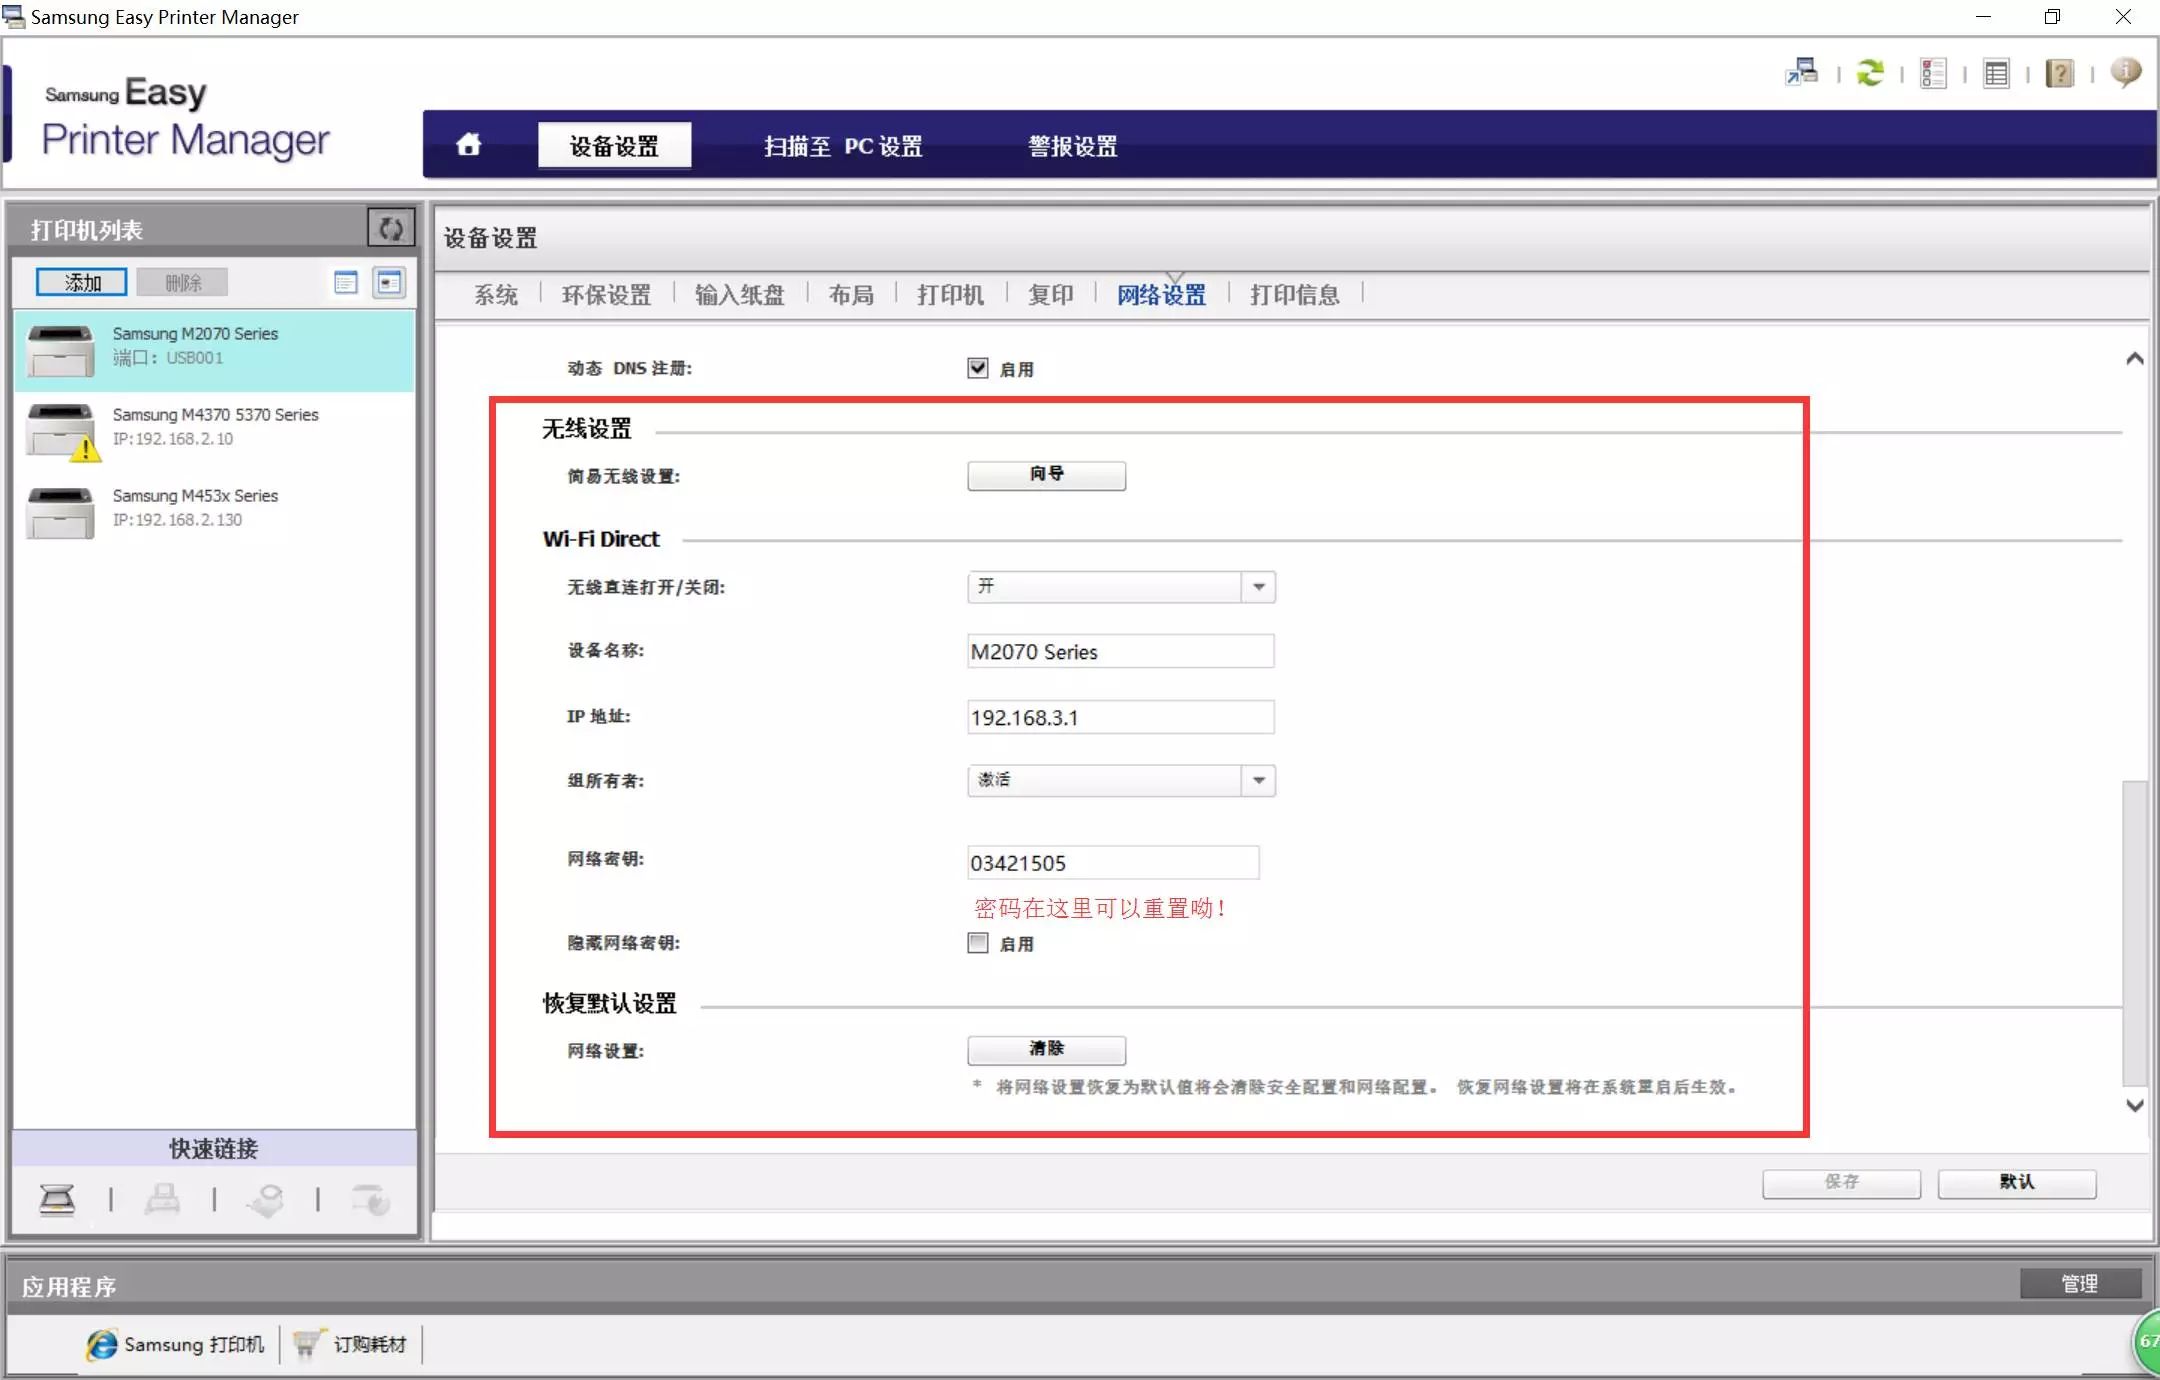This screenshot has width=2160, height=1380.
Task: Click the third greyed quick link icon
Action: coord(266,1198)
